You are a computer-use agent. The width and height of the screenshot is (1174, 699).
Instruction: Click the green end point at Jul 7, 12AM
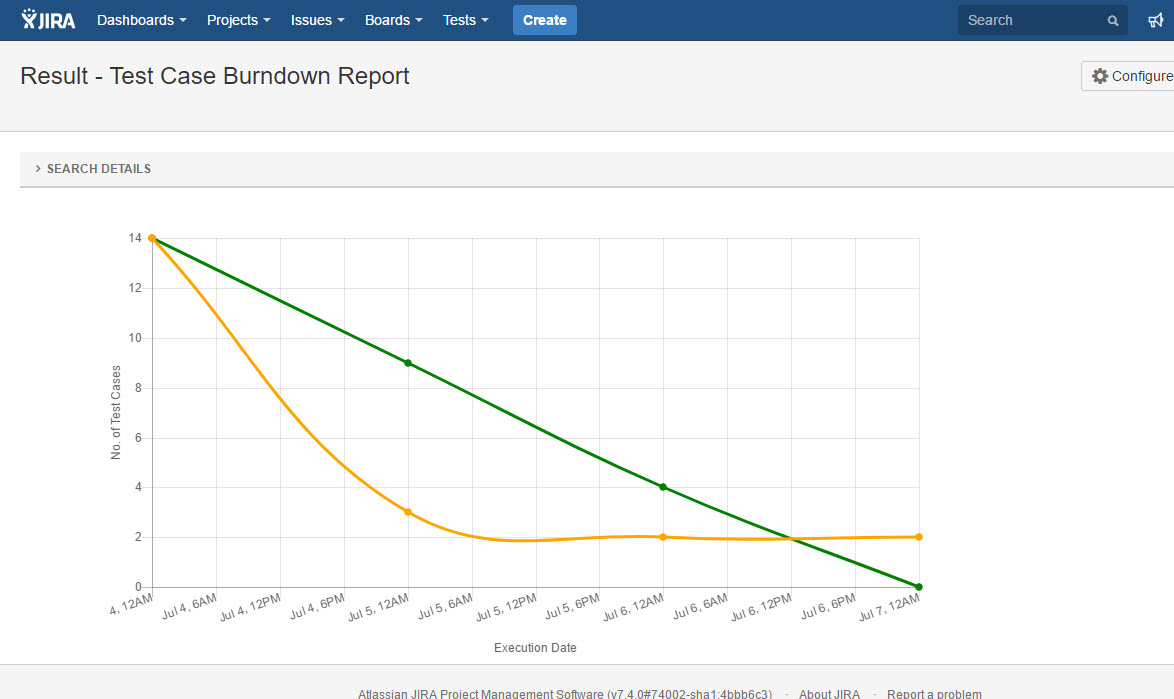(x=918, y=587)
